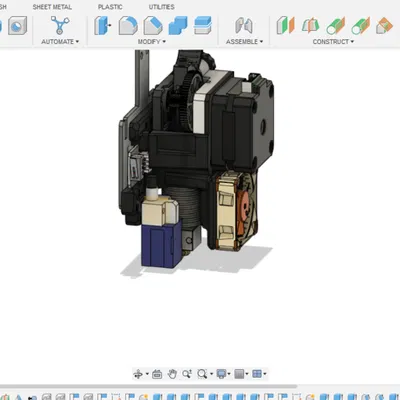Select the Offset Plane tool
The image size is (400, 400).
(x=285, y=25)
